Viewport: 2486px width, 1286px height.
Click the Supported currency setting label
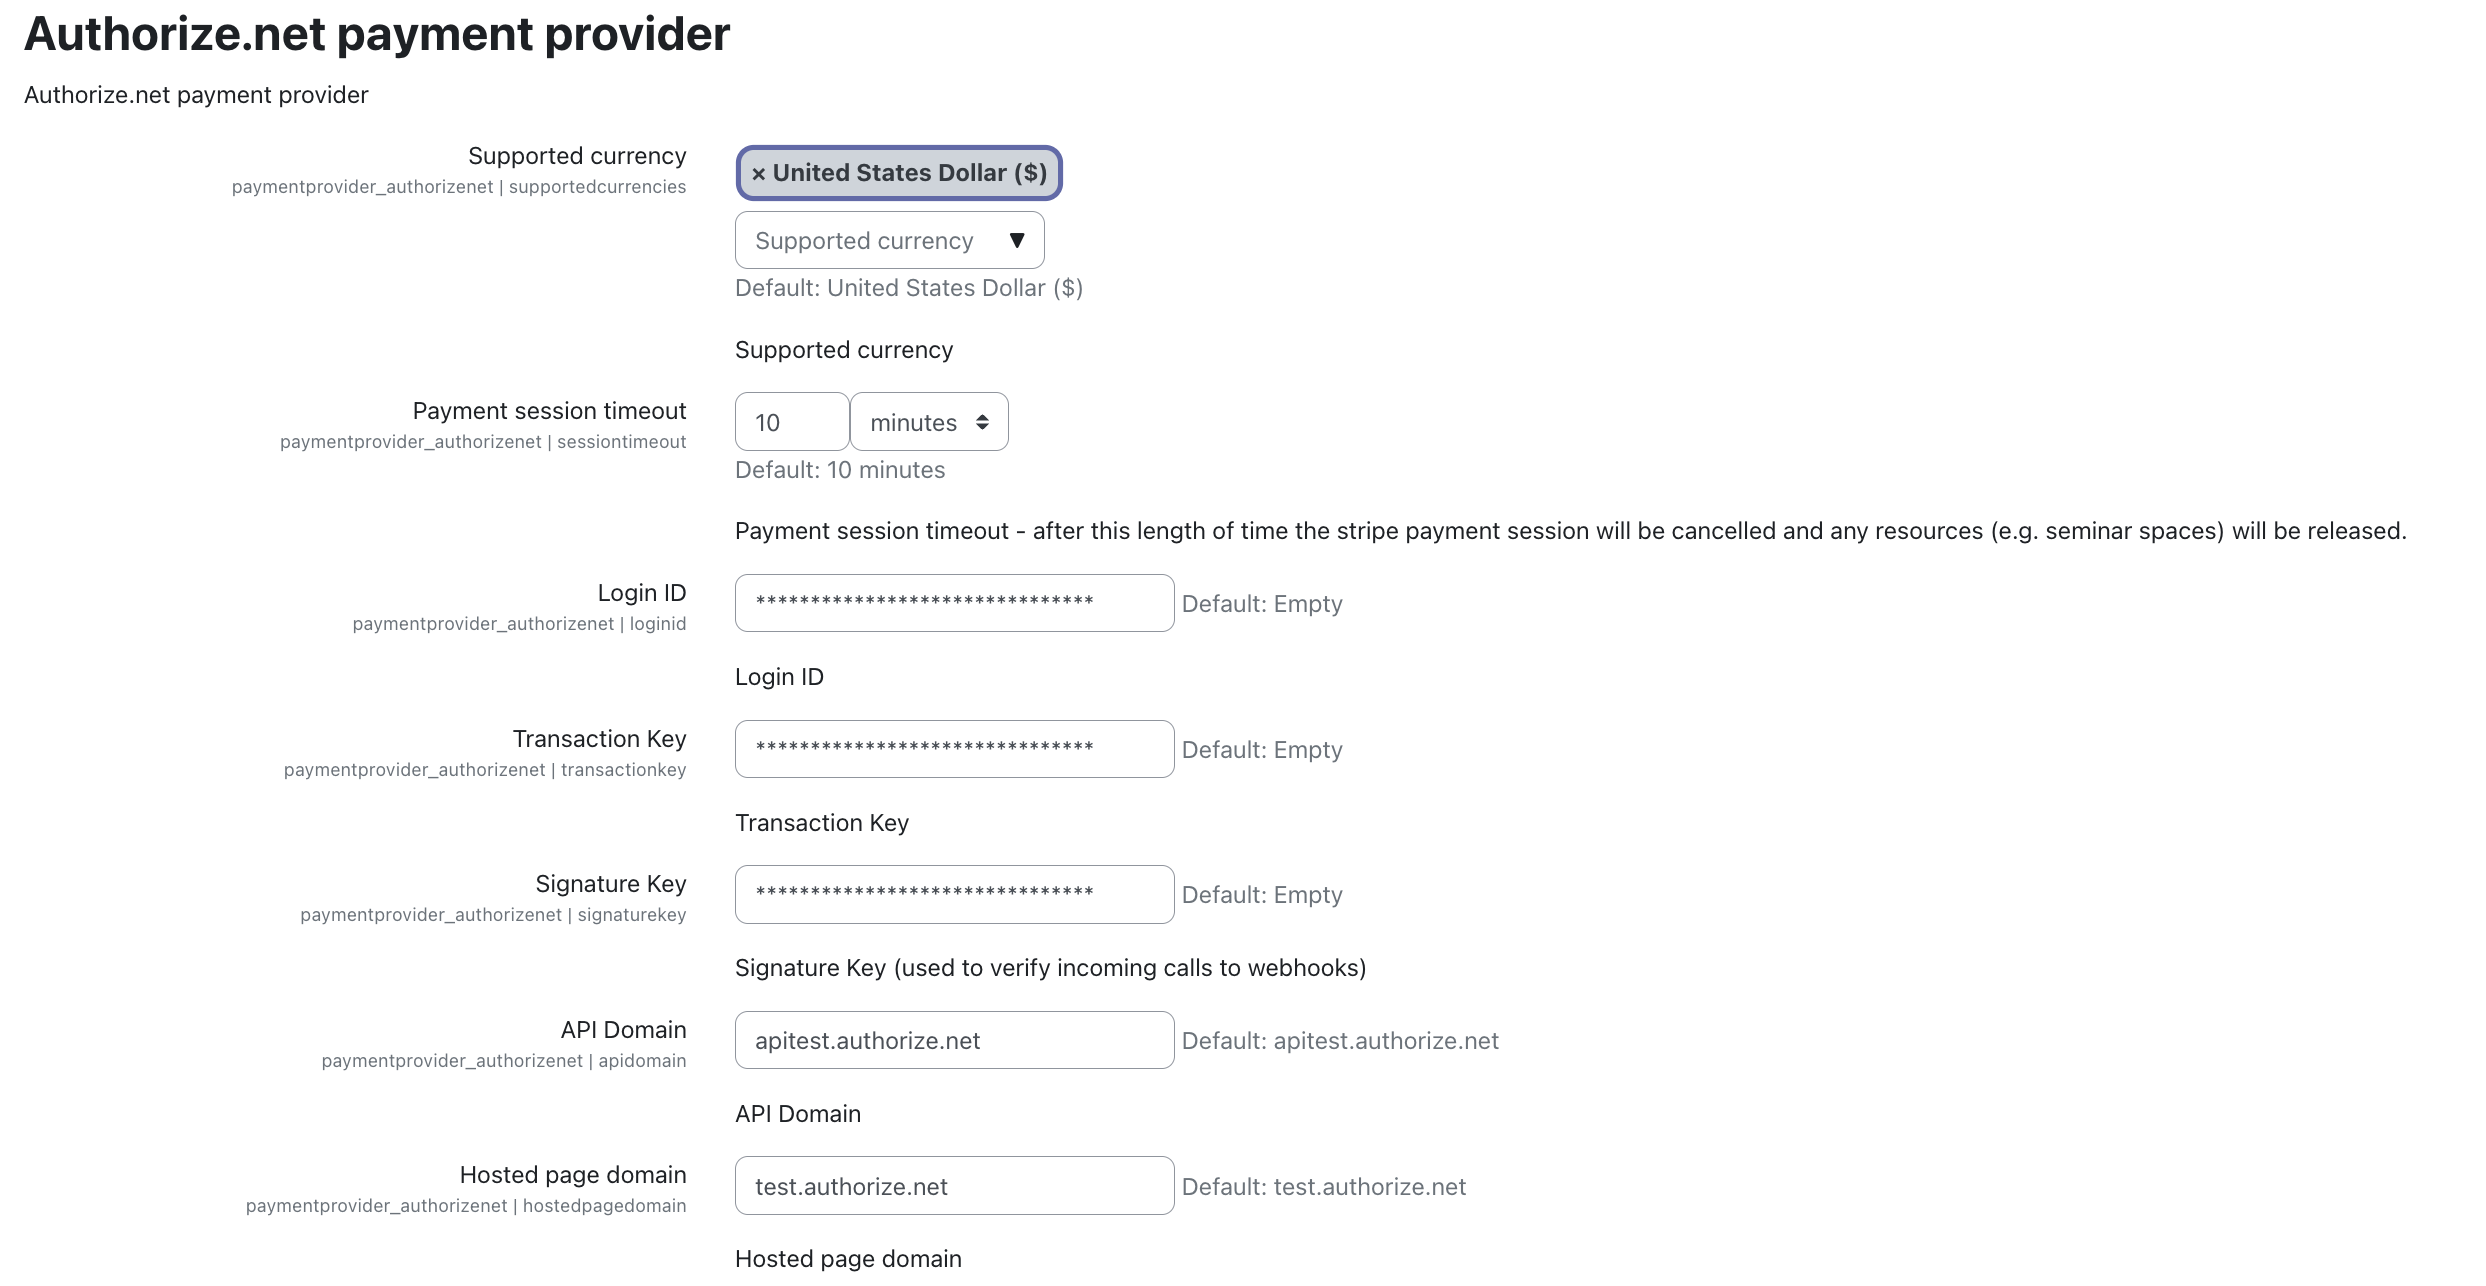(577, 156)
